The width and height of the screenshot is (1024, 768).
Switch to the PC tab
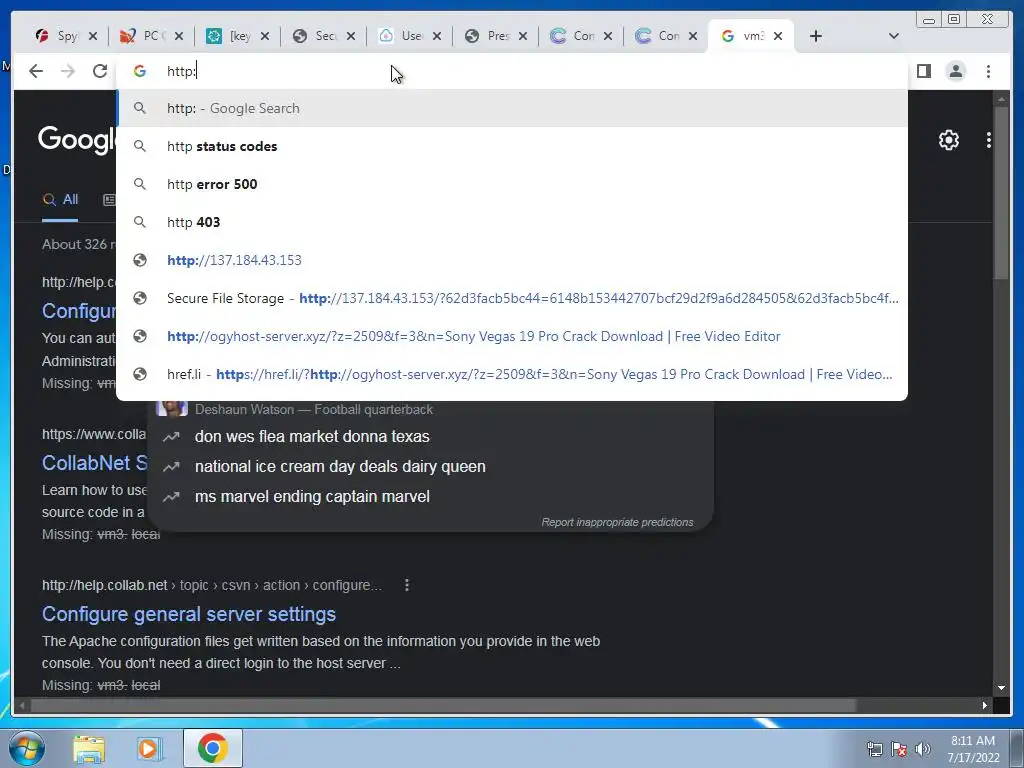point(144,36)
